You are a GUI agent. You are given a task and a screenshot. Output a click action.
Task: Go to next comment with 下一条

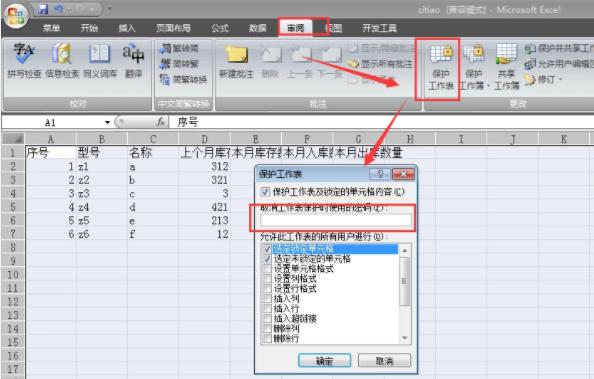click(330, 61)
